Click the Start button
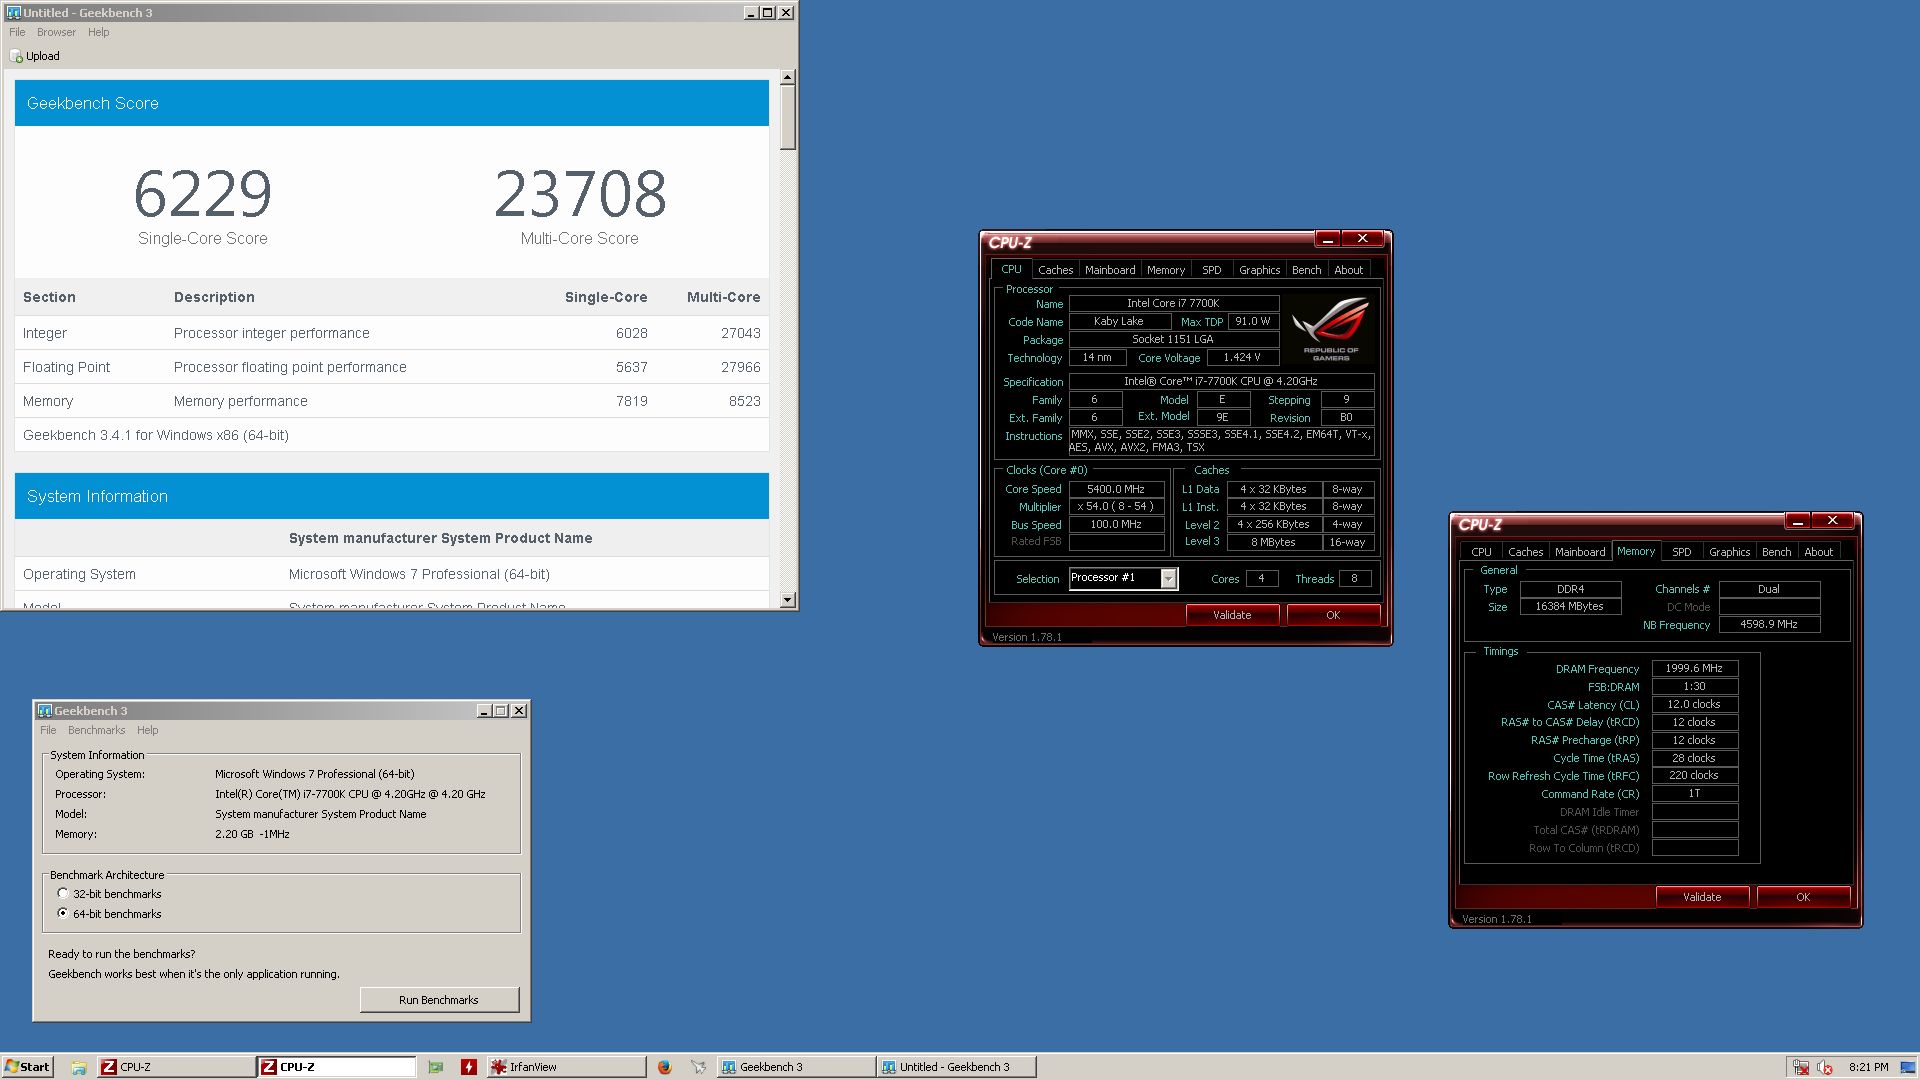The image size is (1920, 1080). [x=27, y=1067]
